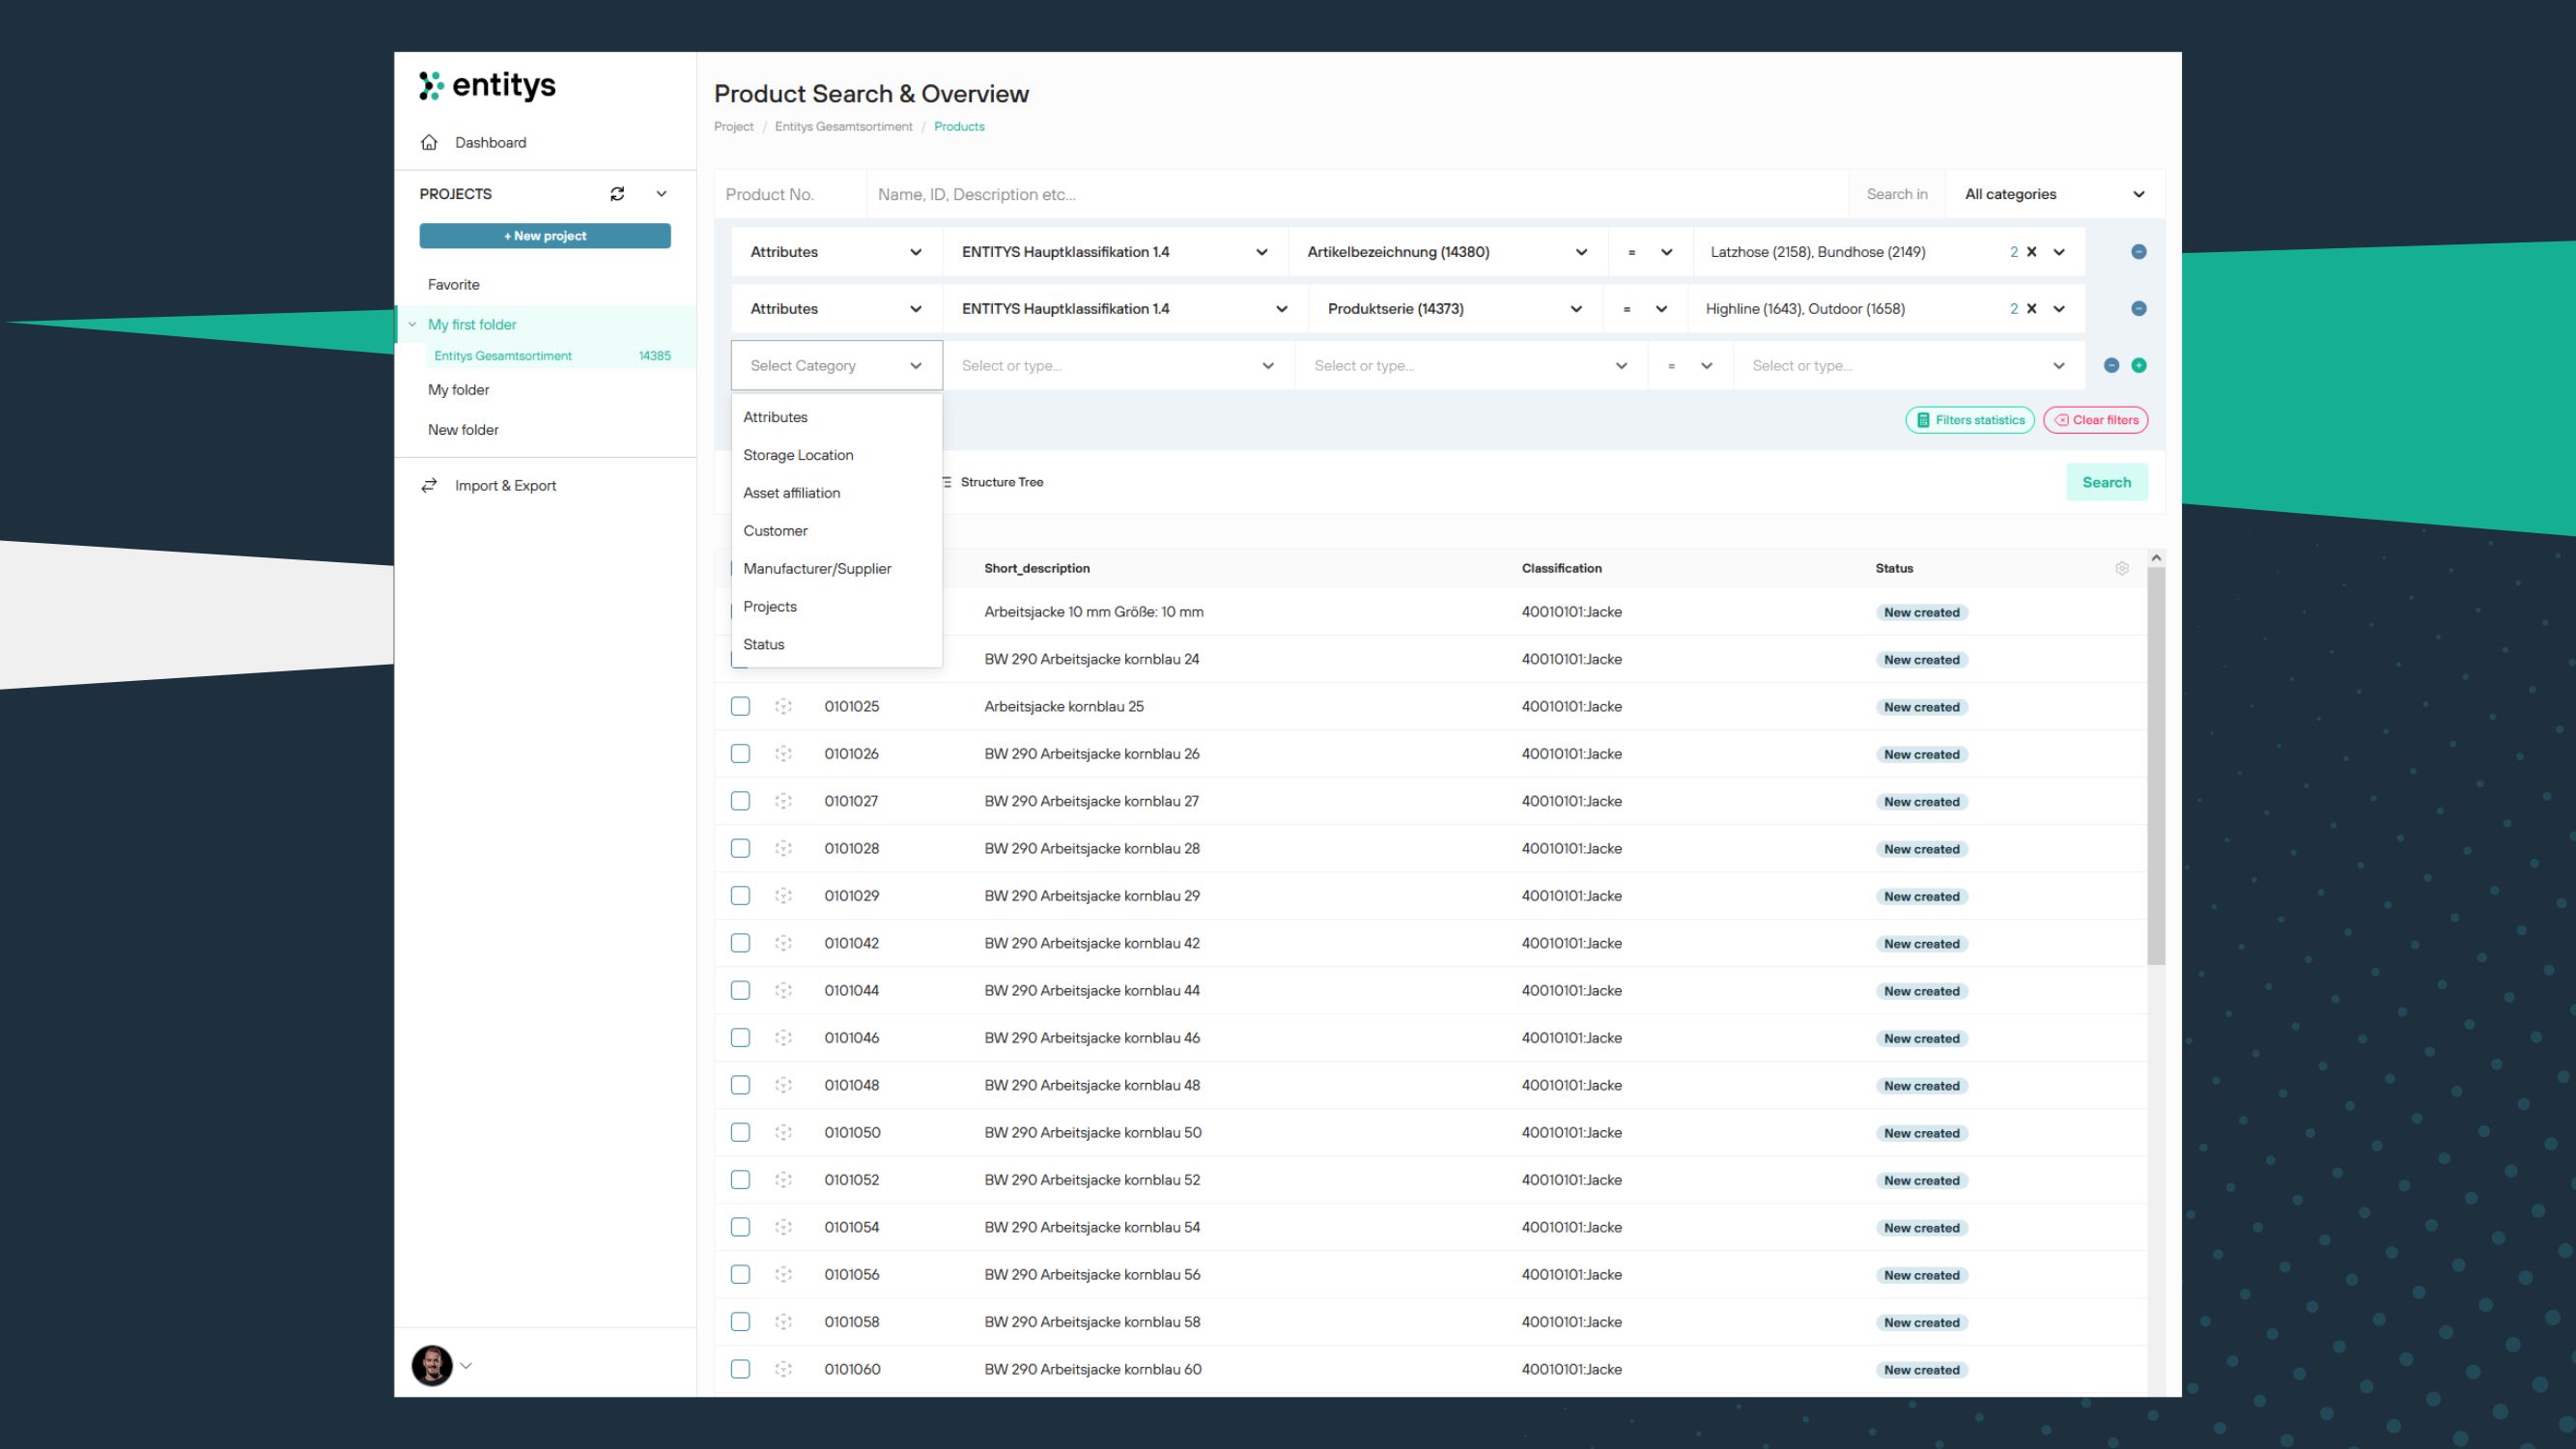Click the Filters statistics button
2576x1449 pixels.
pyautogui.click(x=1969, y=420)
